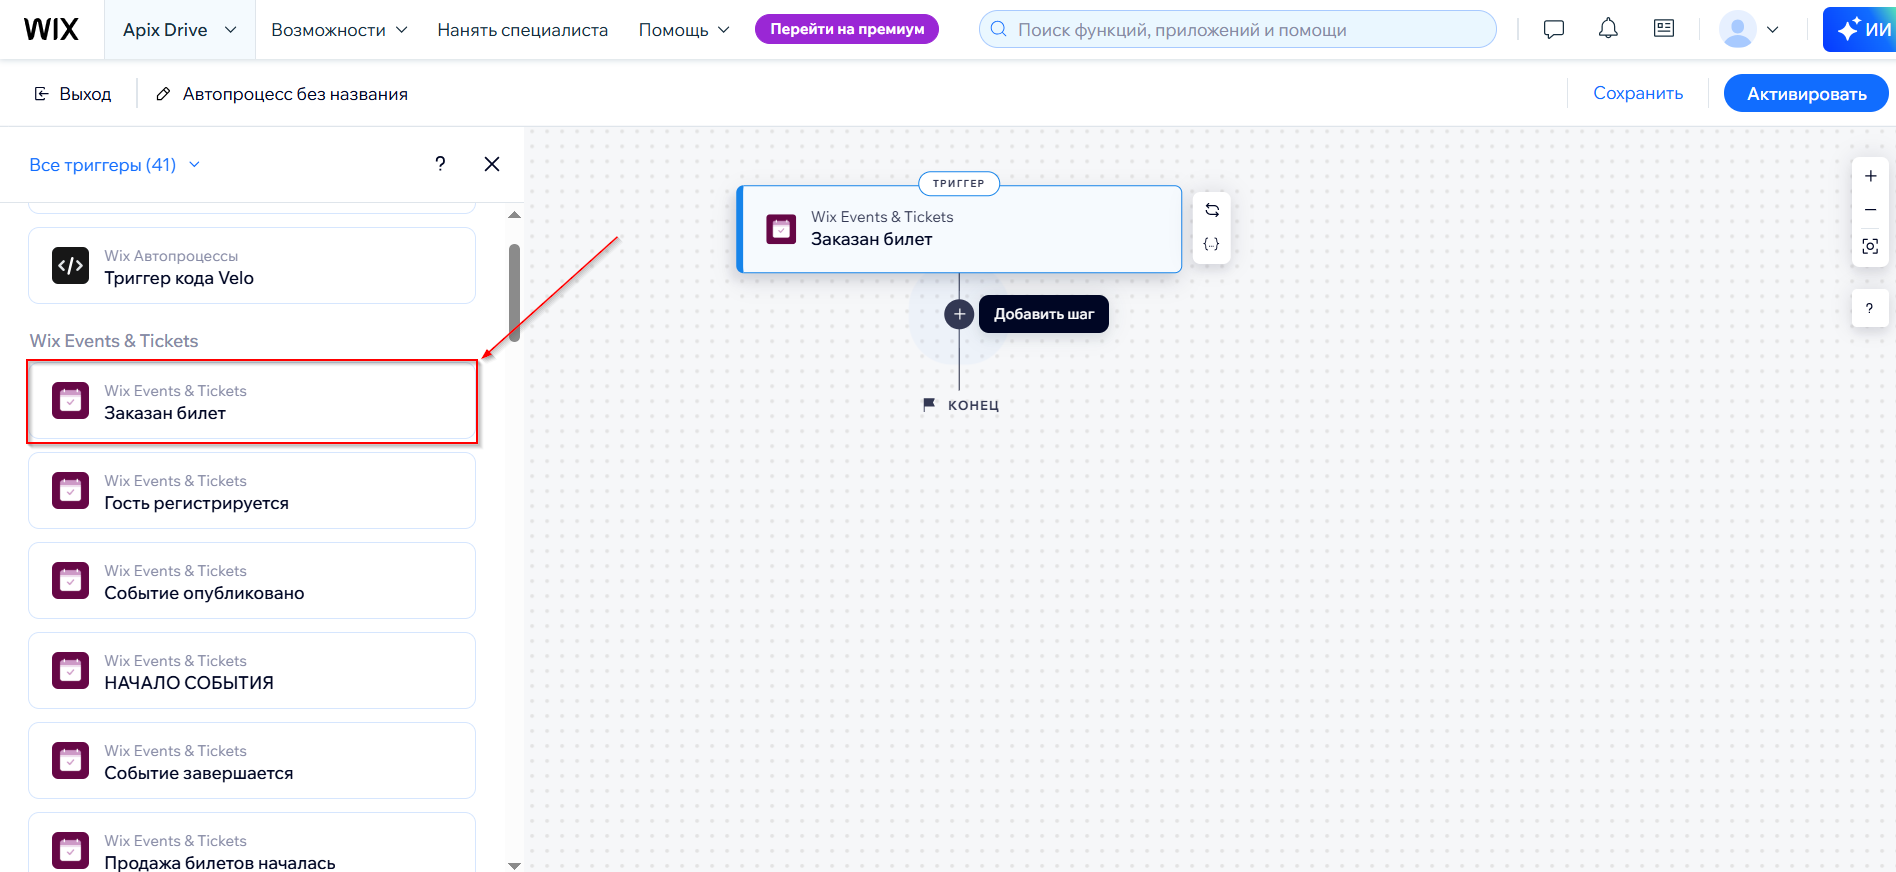Select Заказан билет trigger in list

click(252, 402)
